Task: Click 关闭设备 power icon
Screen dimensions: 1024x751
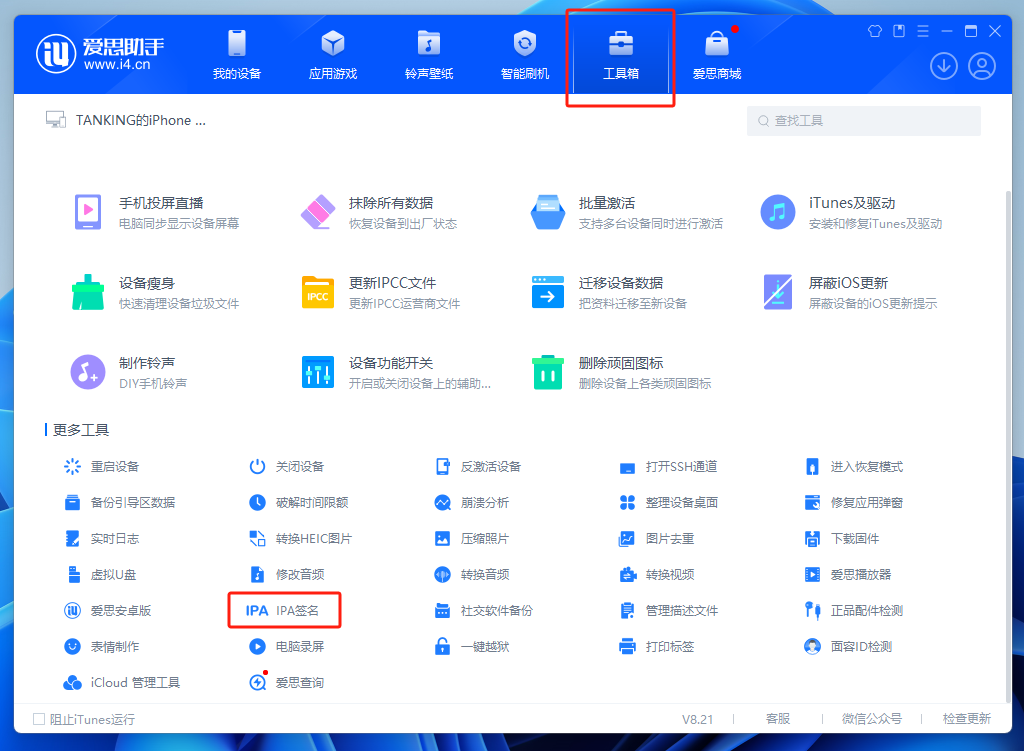Action: pyautogui.click(x=257, y=466)
